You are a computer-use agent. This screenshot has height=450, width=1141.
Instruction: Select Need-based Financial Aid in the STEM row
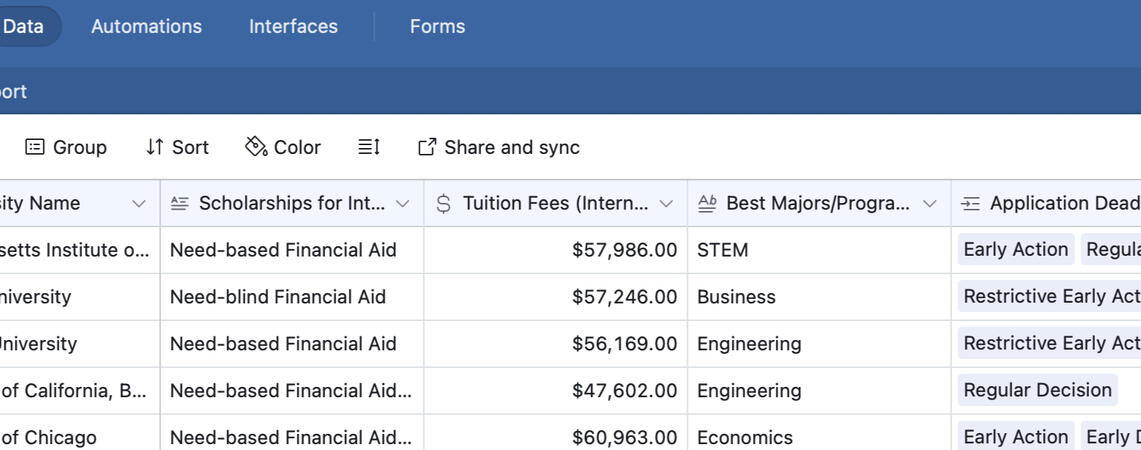292,250
